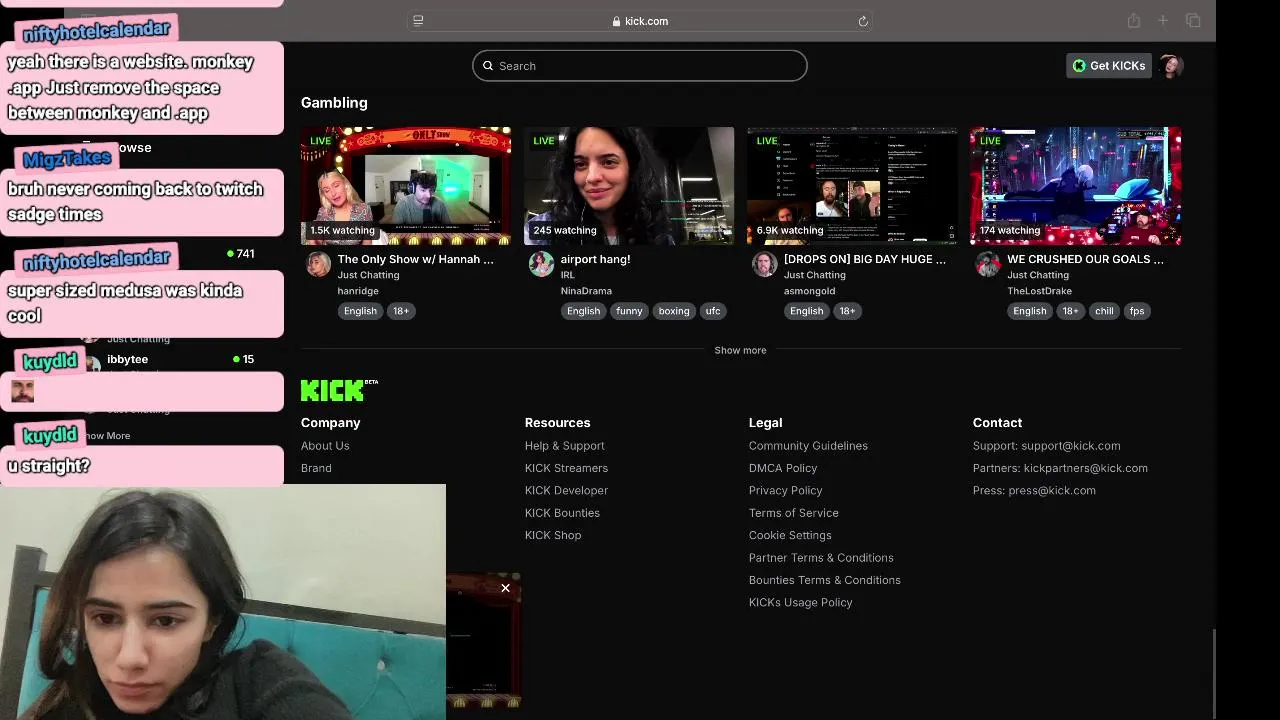
Task: Click the page vertical scrollbar thumb
Action: click(x=1213, y=673)
